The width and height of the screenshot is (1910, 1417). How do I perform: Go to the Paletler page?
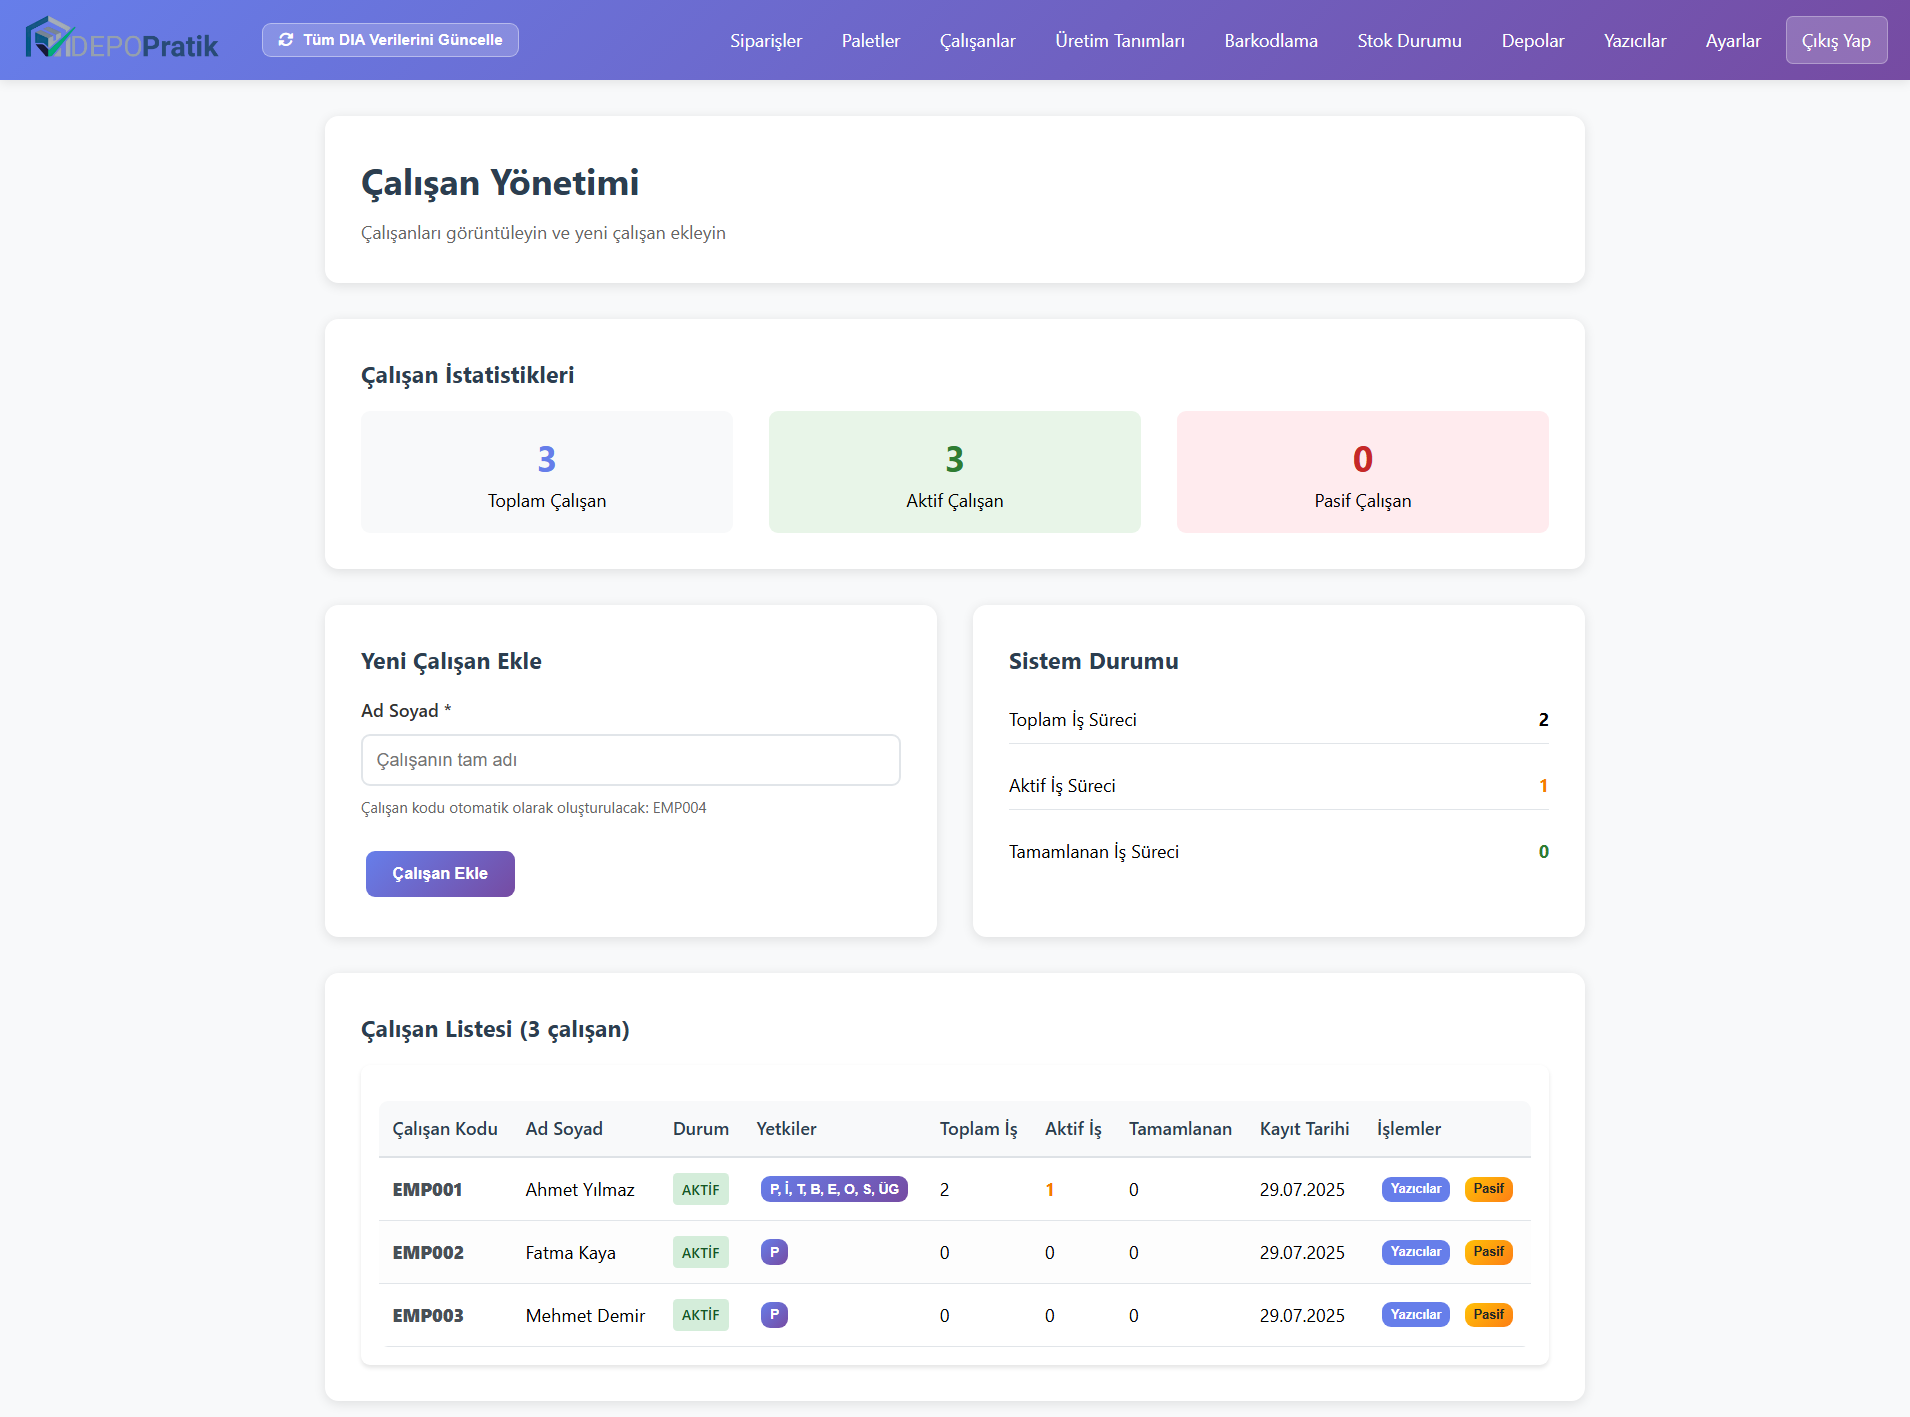(870, 41)
